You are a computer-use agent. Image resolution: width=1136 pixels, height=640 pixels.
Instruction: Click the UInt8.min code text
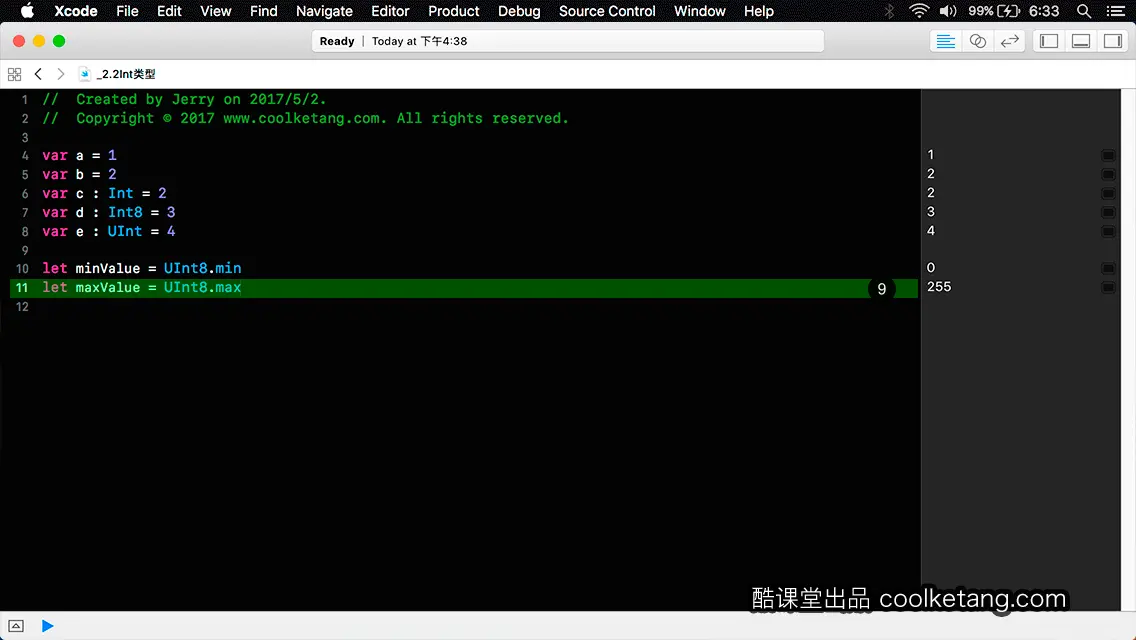click(x=202, y=268)
